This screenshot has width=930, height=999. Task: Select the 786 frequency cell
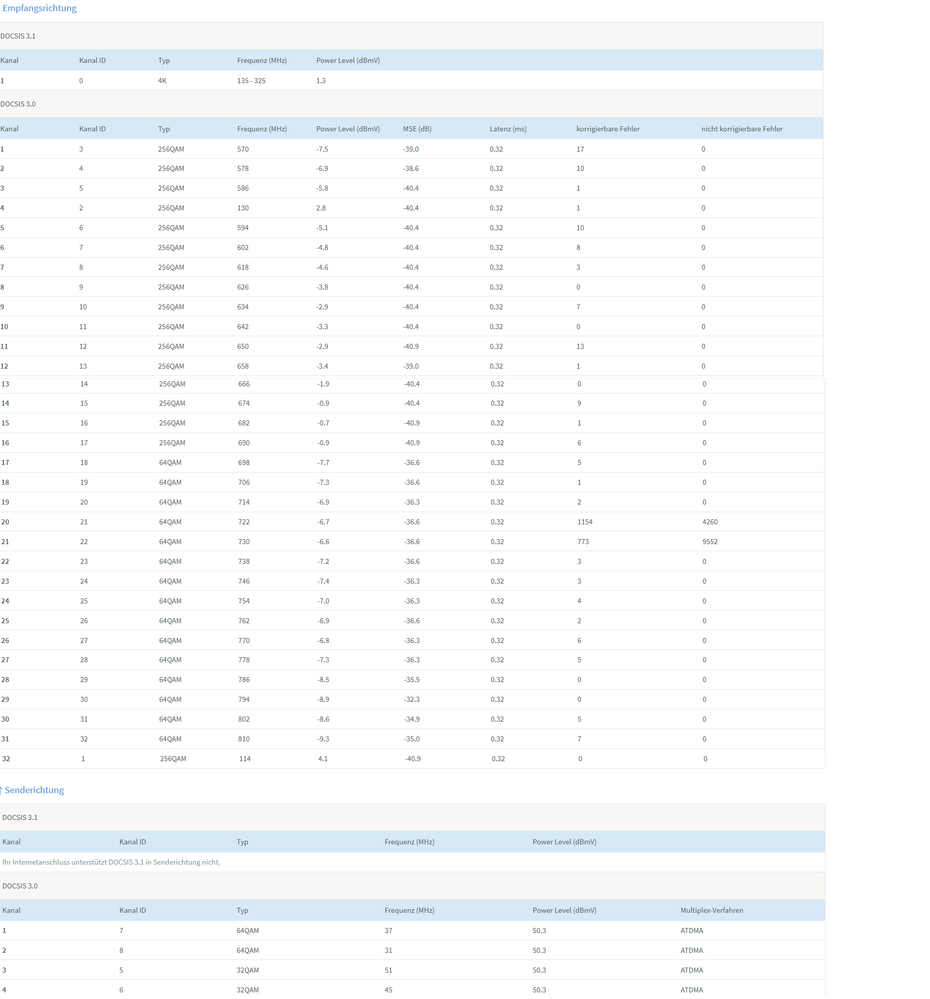coord(244,680)
